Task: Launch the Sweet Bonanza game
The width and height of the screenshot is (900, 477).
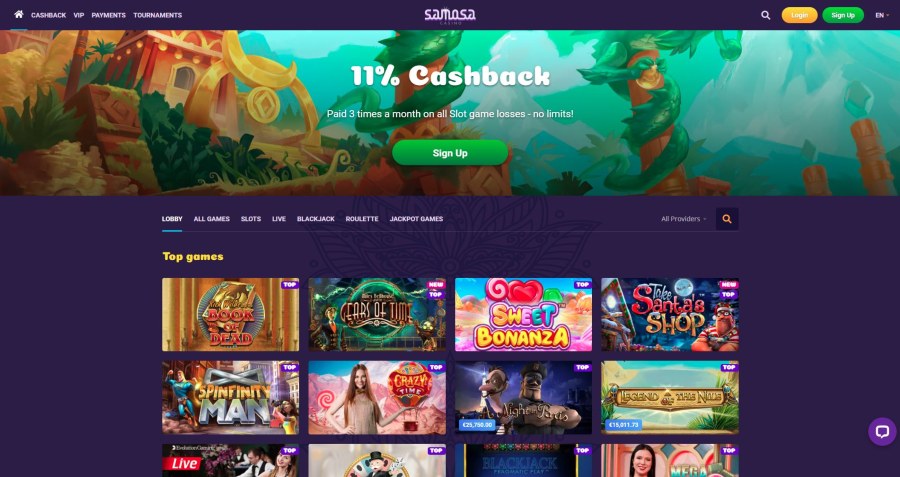Action: tap(523, 315)
